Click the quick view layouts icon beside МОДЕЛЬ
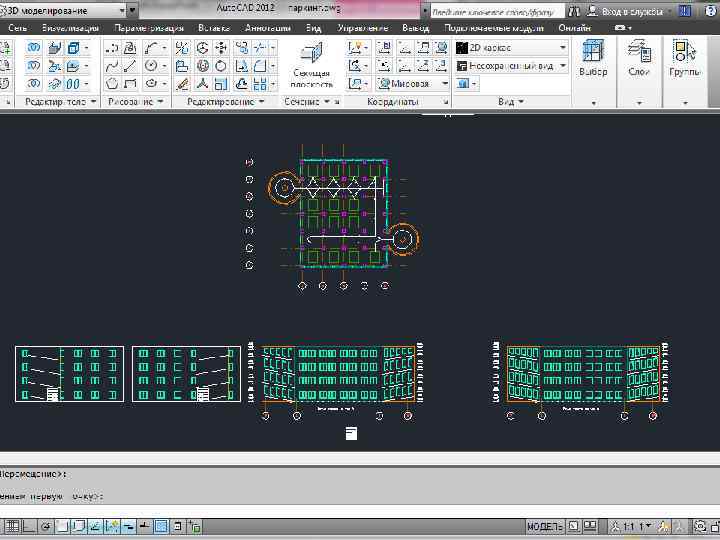Image resolution: width=720 pixels, height=540 pixels. 576,526
